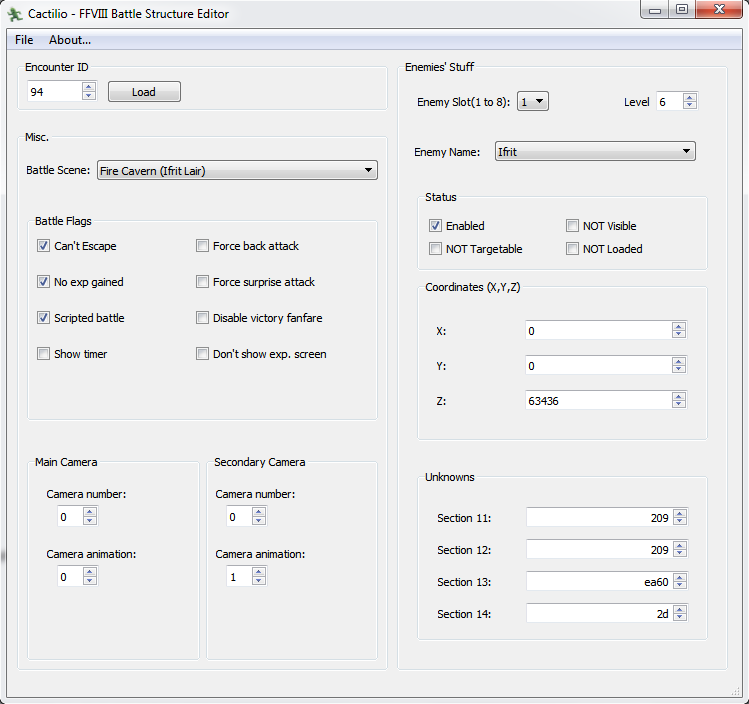The width and height of the screenshot is (749, 704).
Task: Click the Y coordinate field
Action: tap(599, 365)
